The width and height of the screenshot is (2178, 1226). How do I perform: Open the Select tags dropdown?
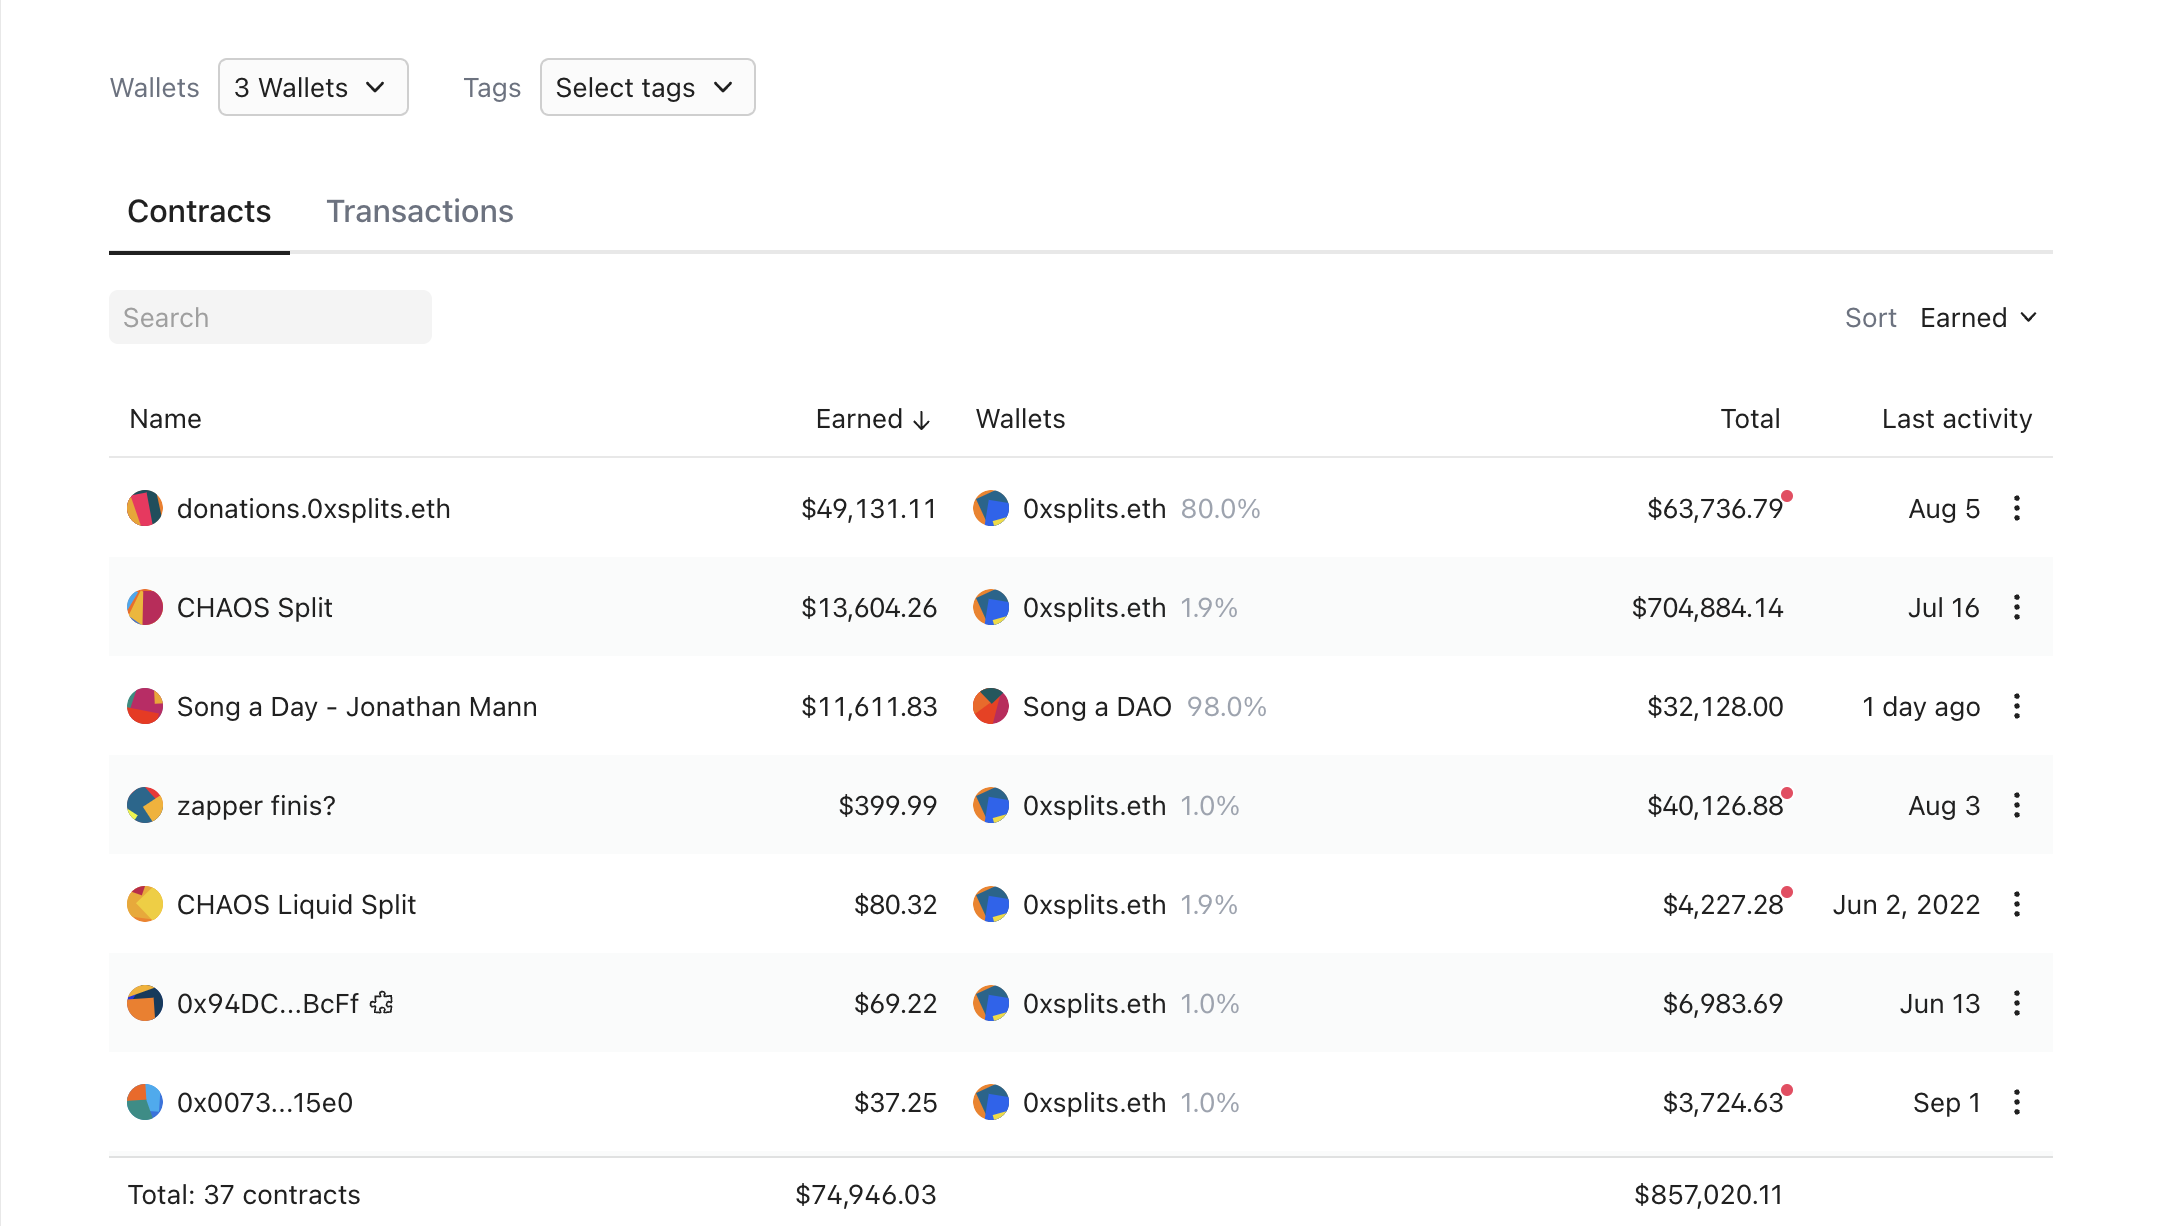pyautogui.click(x=647, y=87)
